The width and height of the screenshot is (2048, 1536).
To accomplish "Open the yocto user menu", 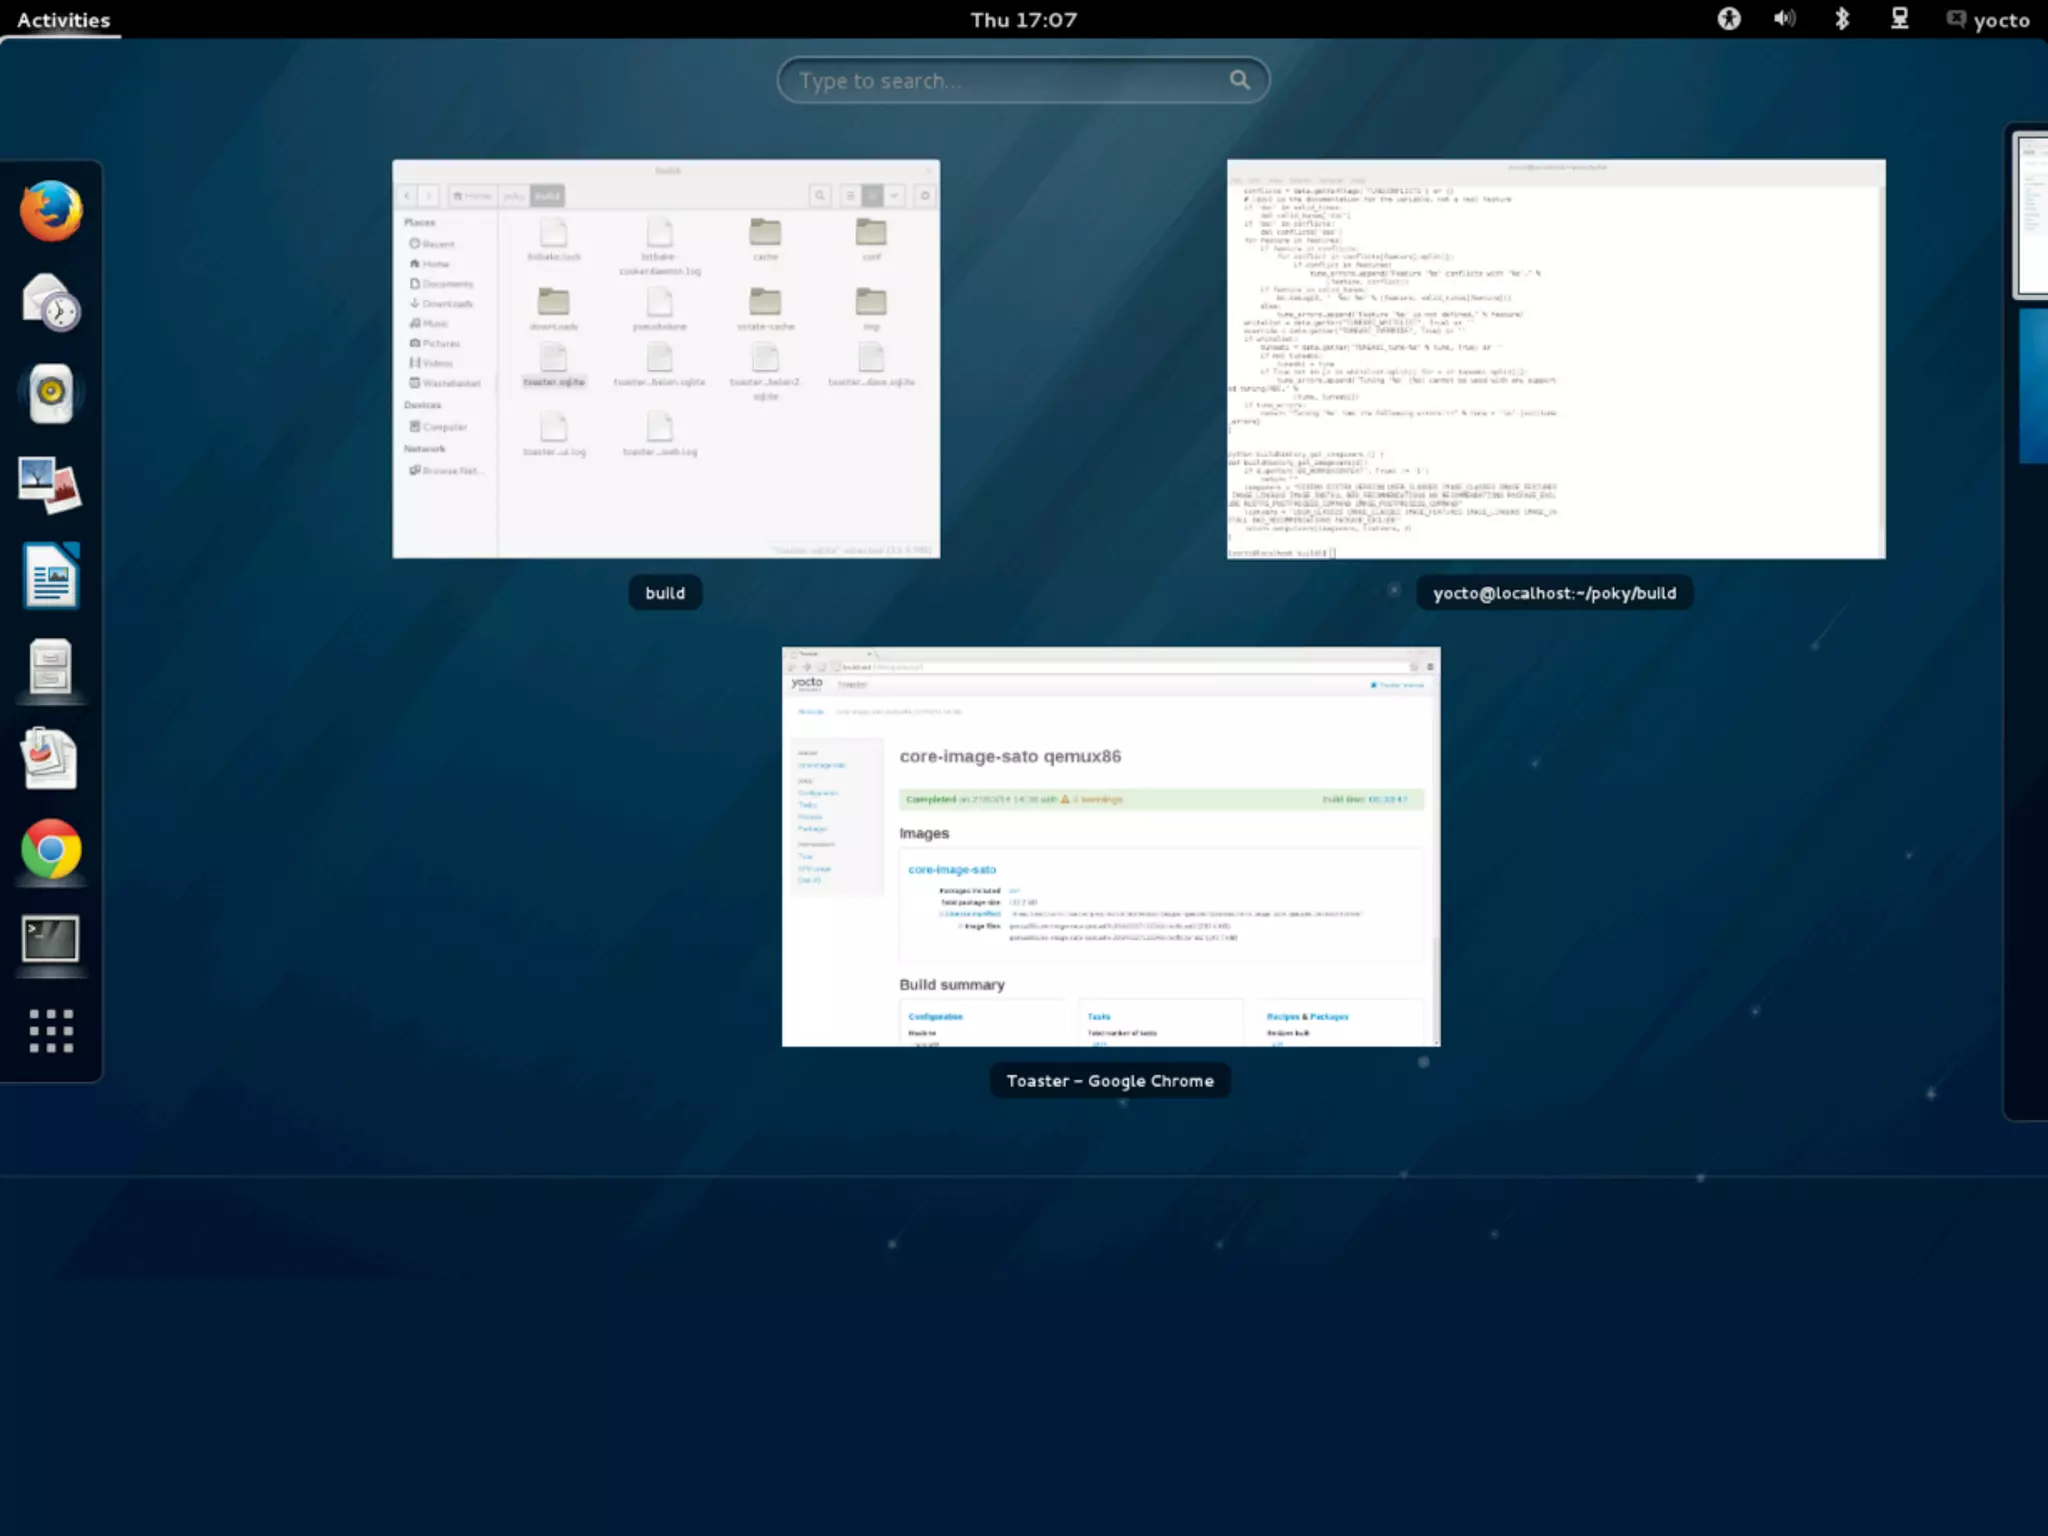I will click(1988, 20).
